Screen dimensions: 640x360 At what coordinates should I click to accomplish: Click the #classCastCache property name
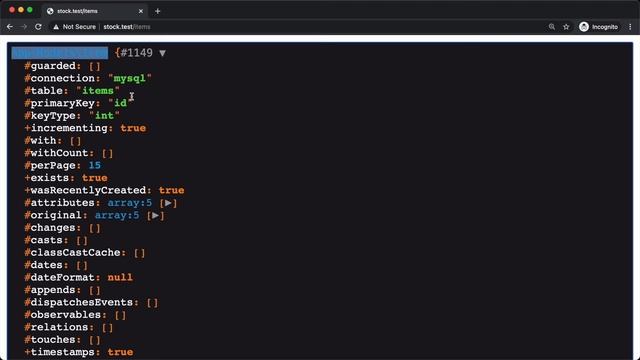[73, 253]
